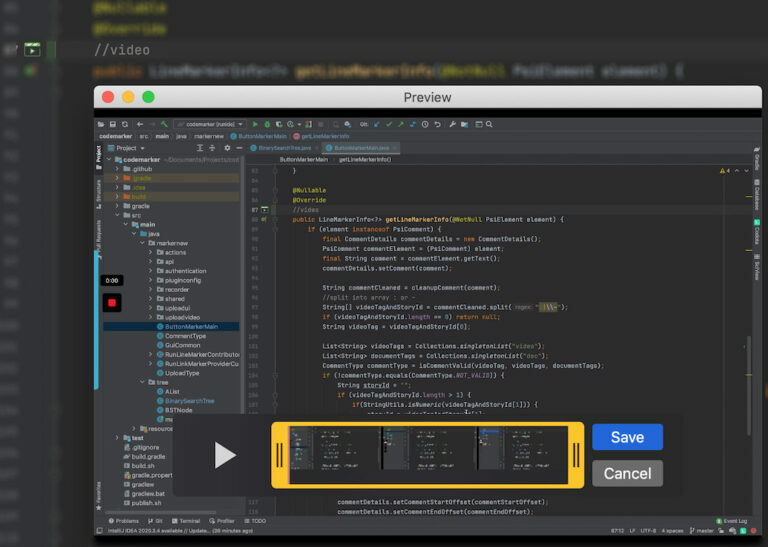Click the Project panel gear options icon
The height and width of the screenshot is (547, 768).
point(227,148)
